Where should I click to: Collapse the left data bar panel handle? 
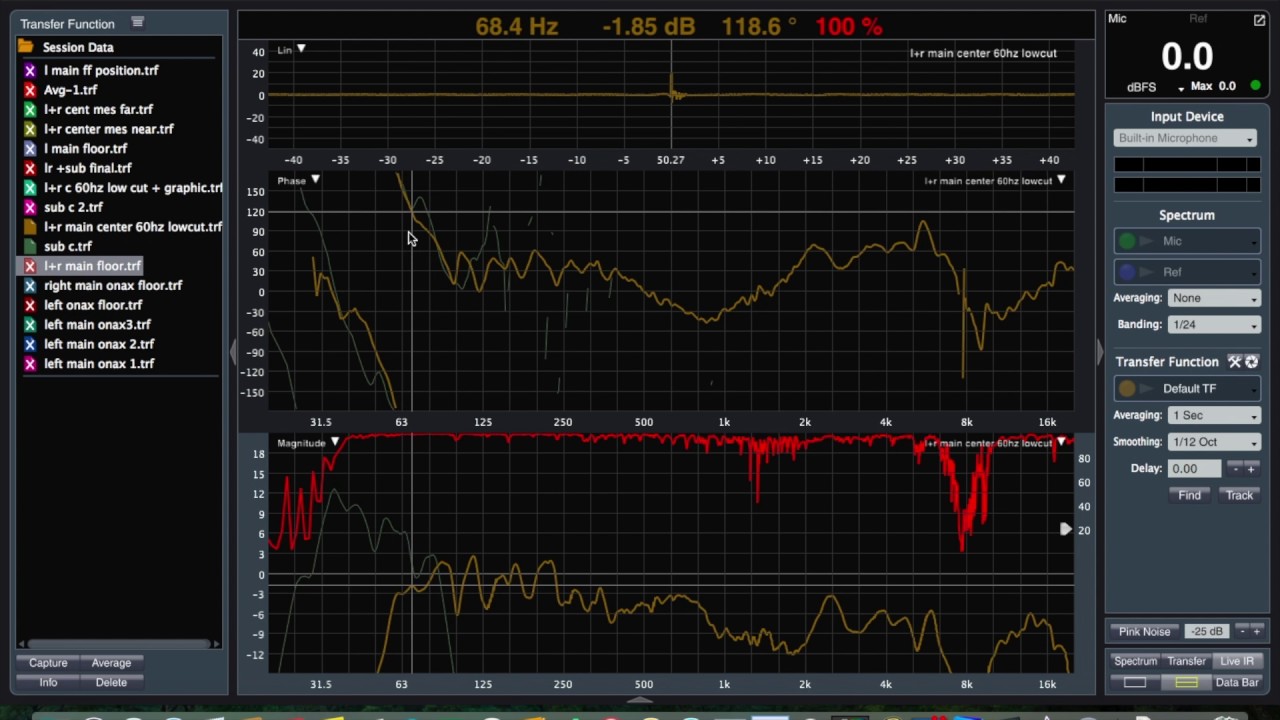click(x=232, y=352)
